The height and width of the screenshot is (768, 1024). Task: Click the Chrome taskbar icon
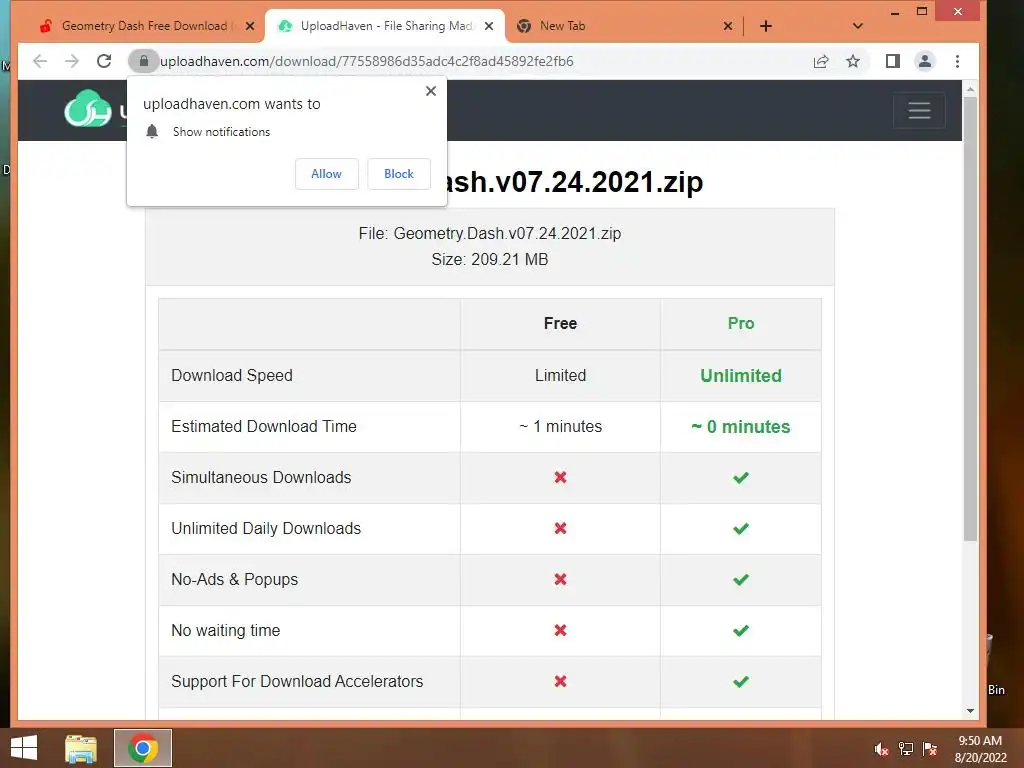(x=143, y=748)
